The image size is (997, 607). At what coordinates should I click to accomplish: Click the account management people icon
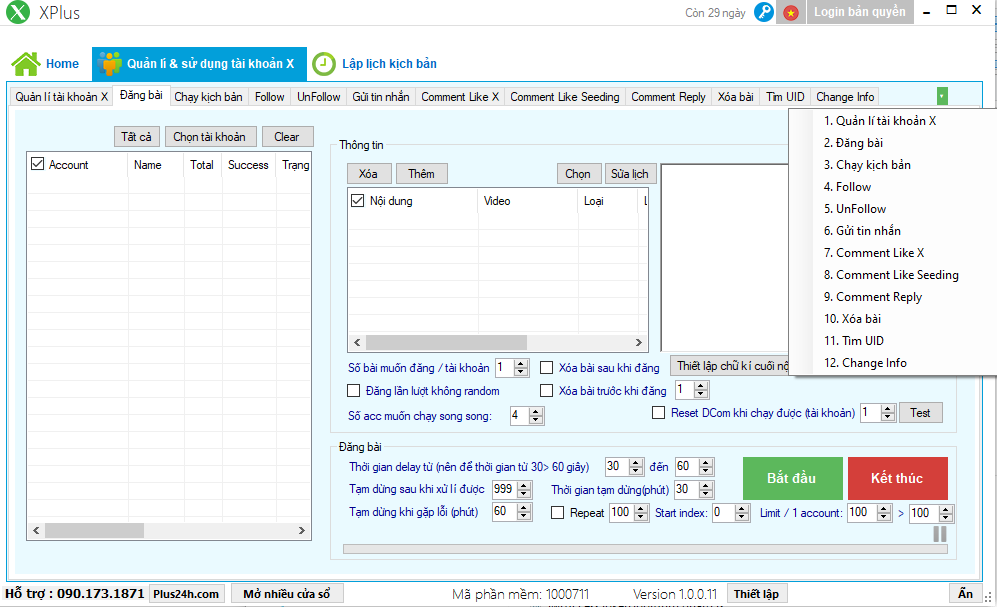[110, 64]
